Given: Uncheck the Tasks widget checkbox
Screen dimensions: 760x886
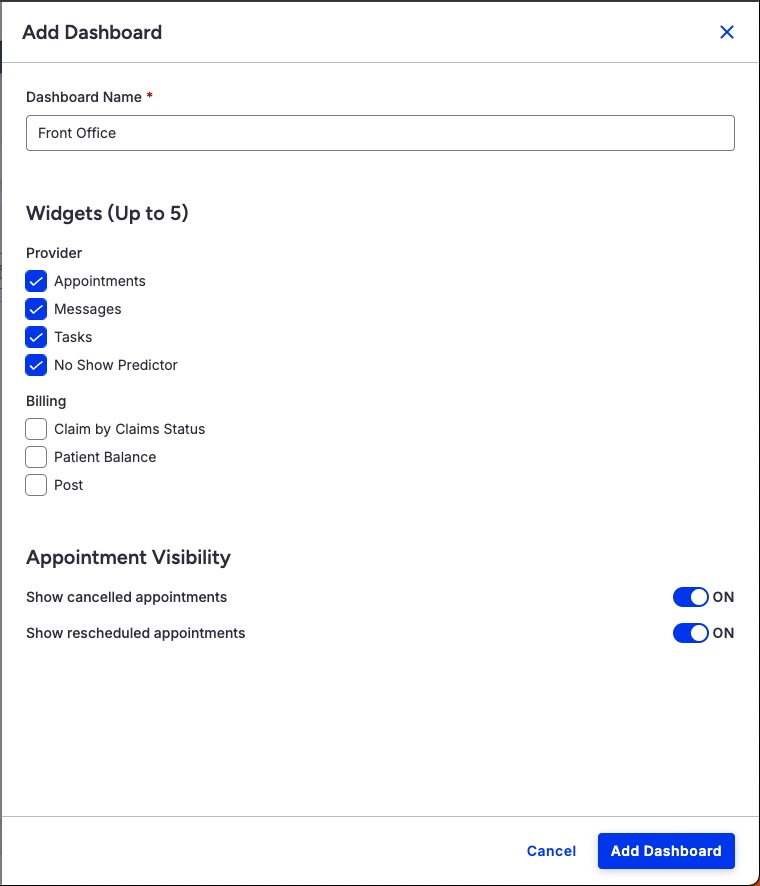Looking at the screenshot, I should (36, 337).
